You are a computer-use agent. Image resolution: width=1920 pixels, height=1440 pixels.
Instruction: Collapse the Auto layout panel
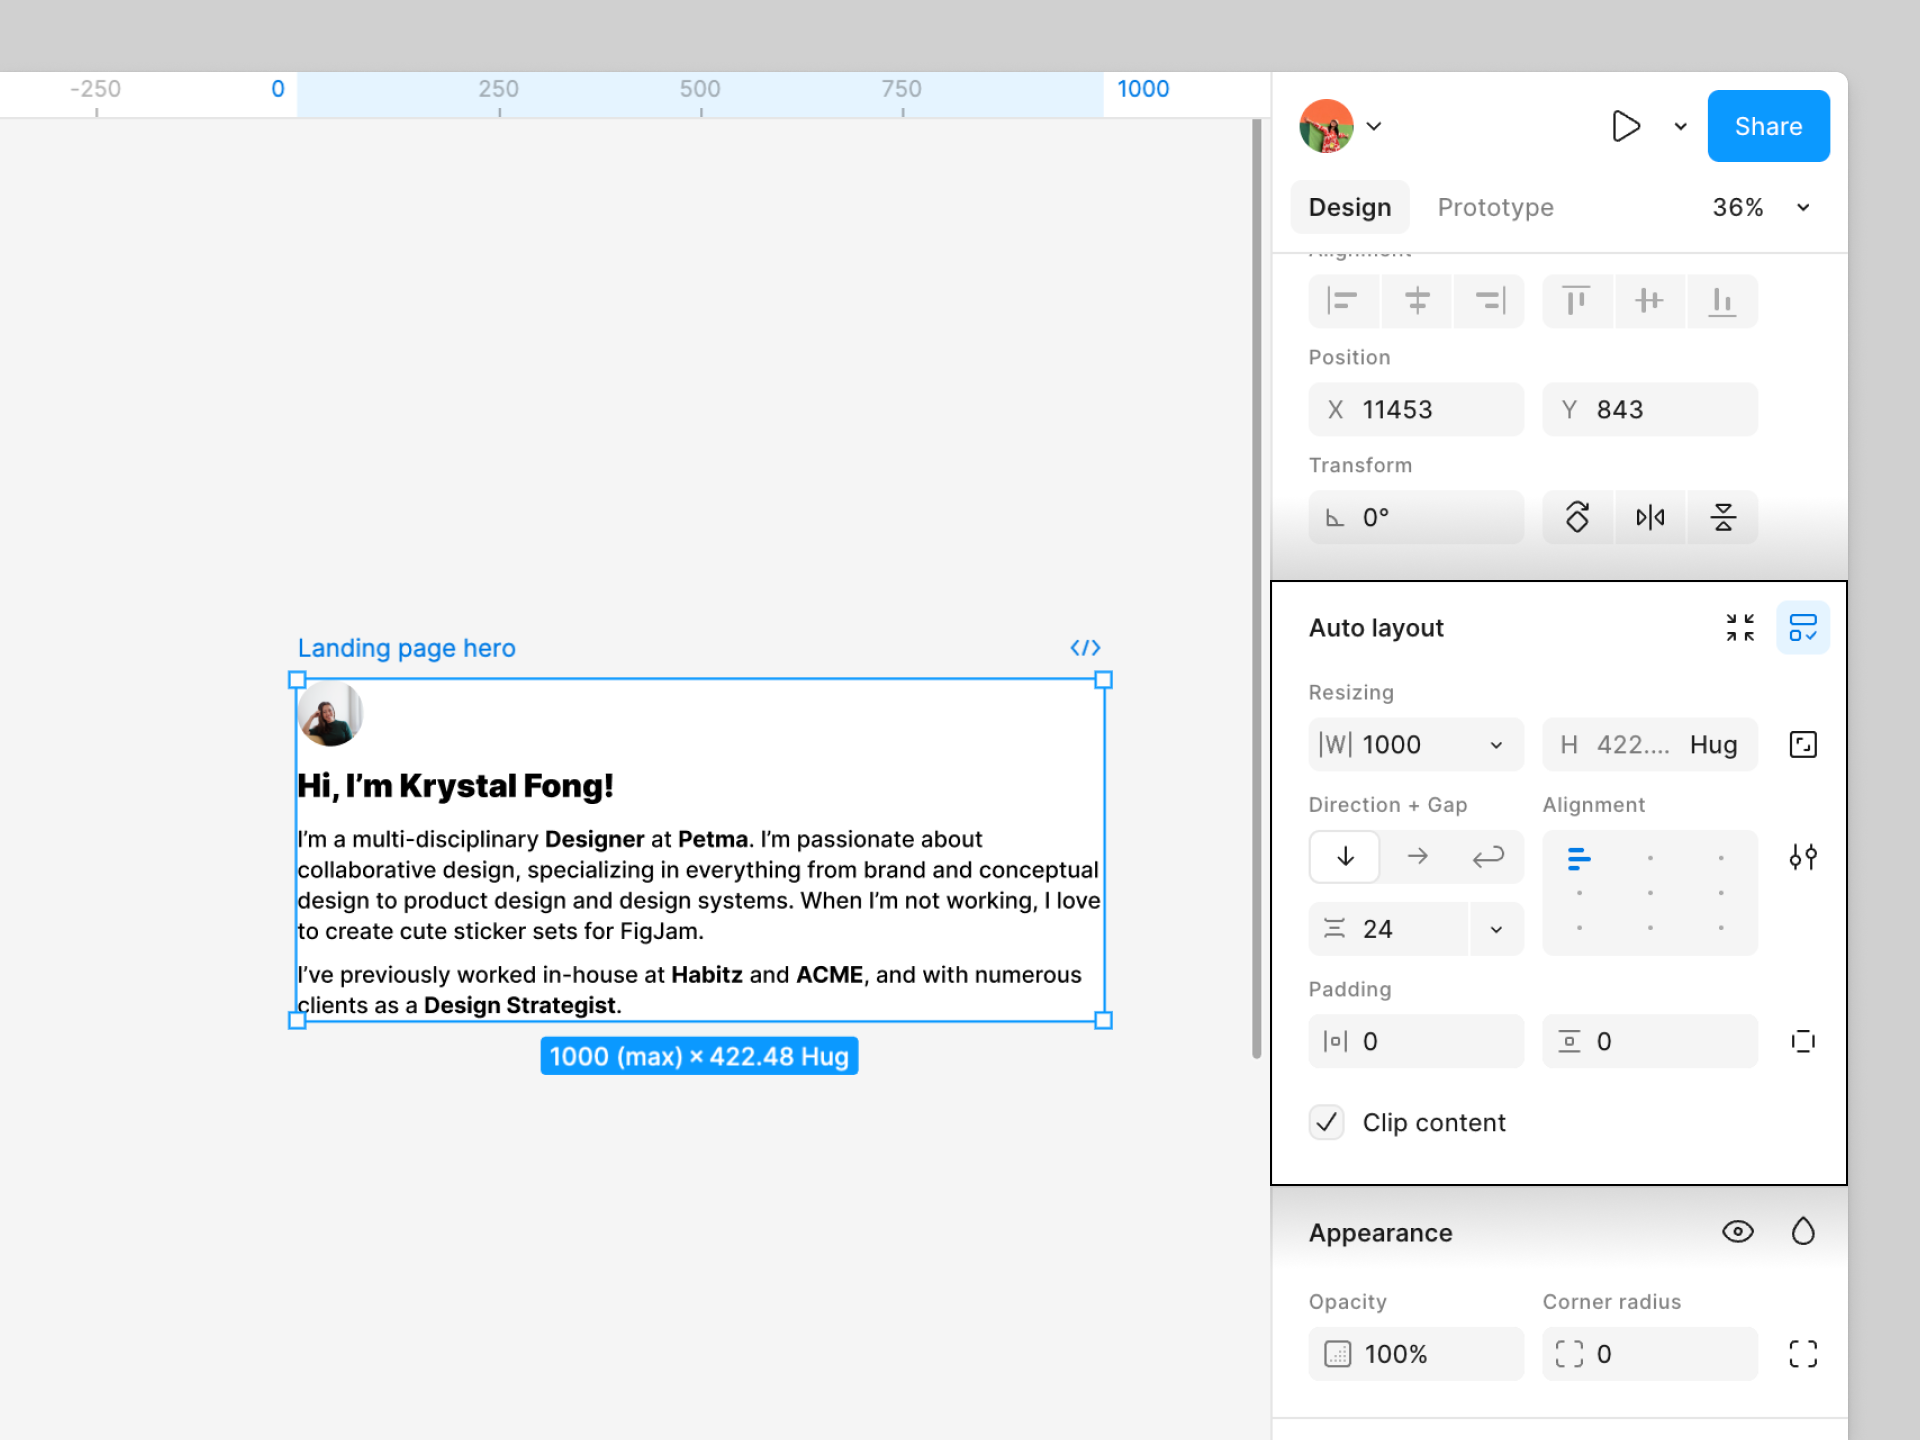pyautogui.click(x=1740, y=628)
